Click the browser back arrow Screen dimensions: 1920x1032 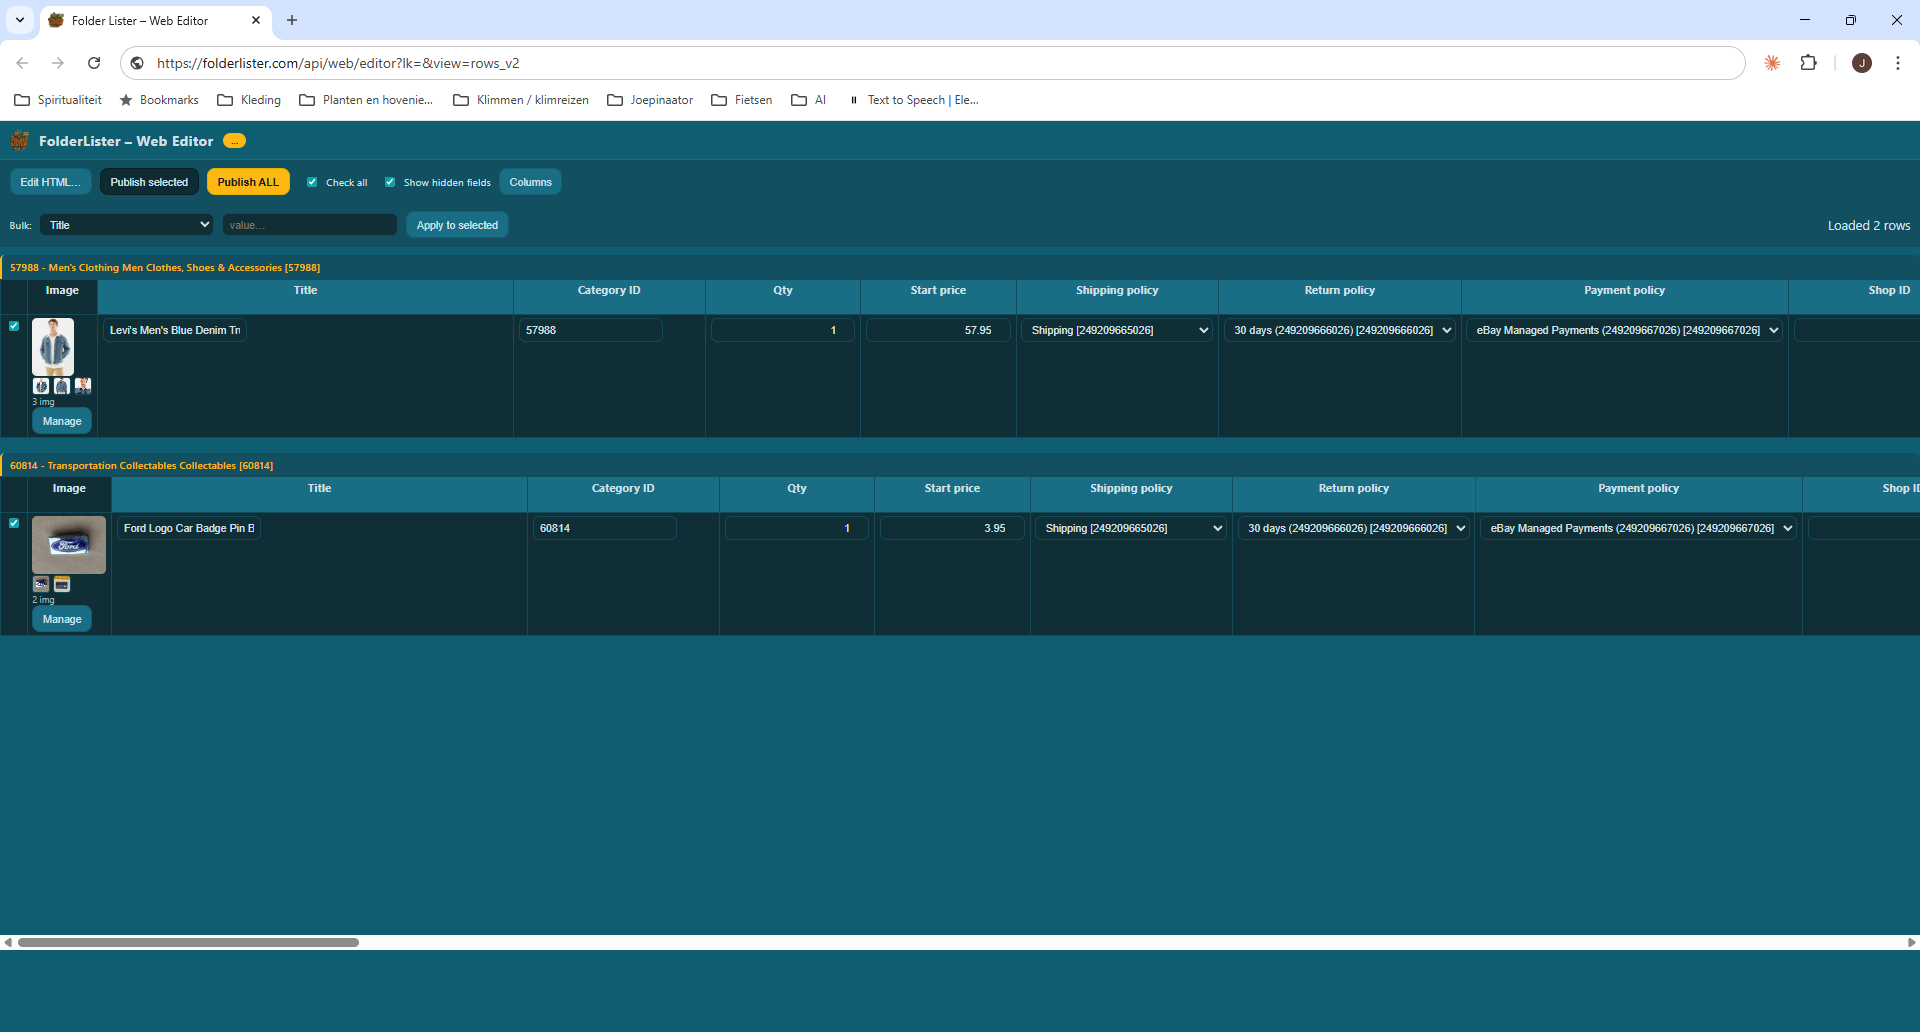22,63
